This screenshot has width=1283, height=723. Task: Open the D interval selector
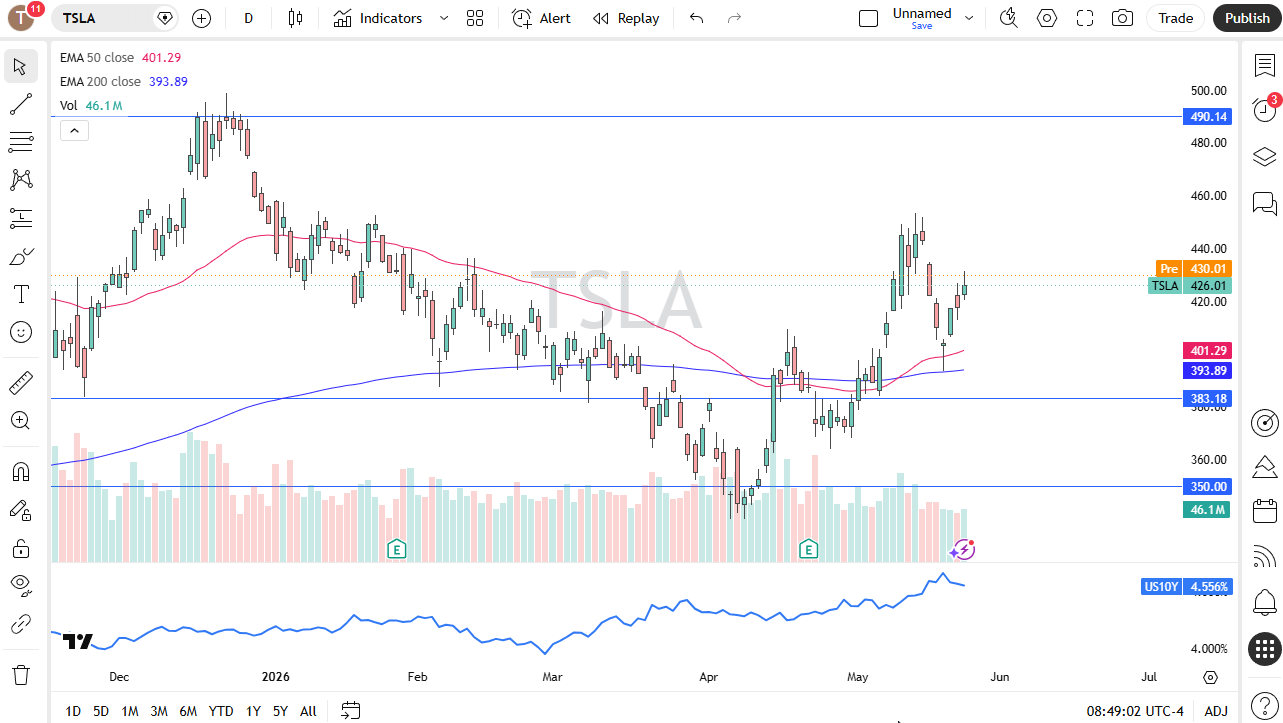coord(249,18)
